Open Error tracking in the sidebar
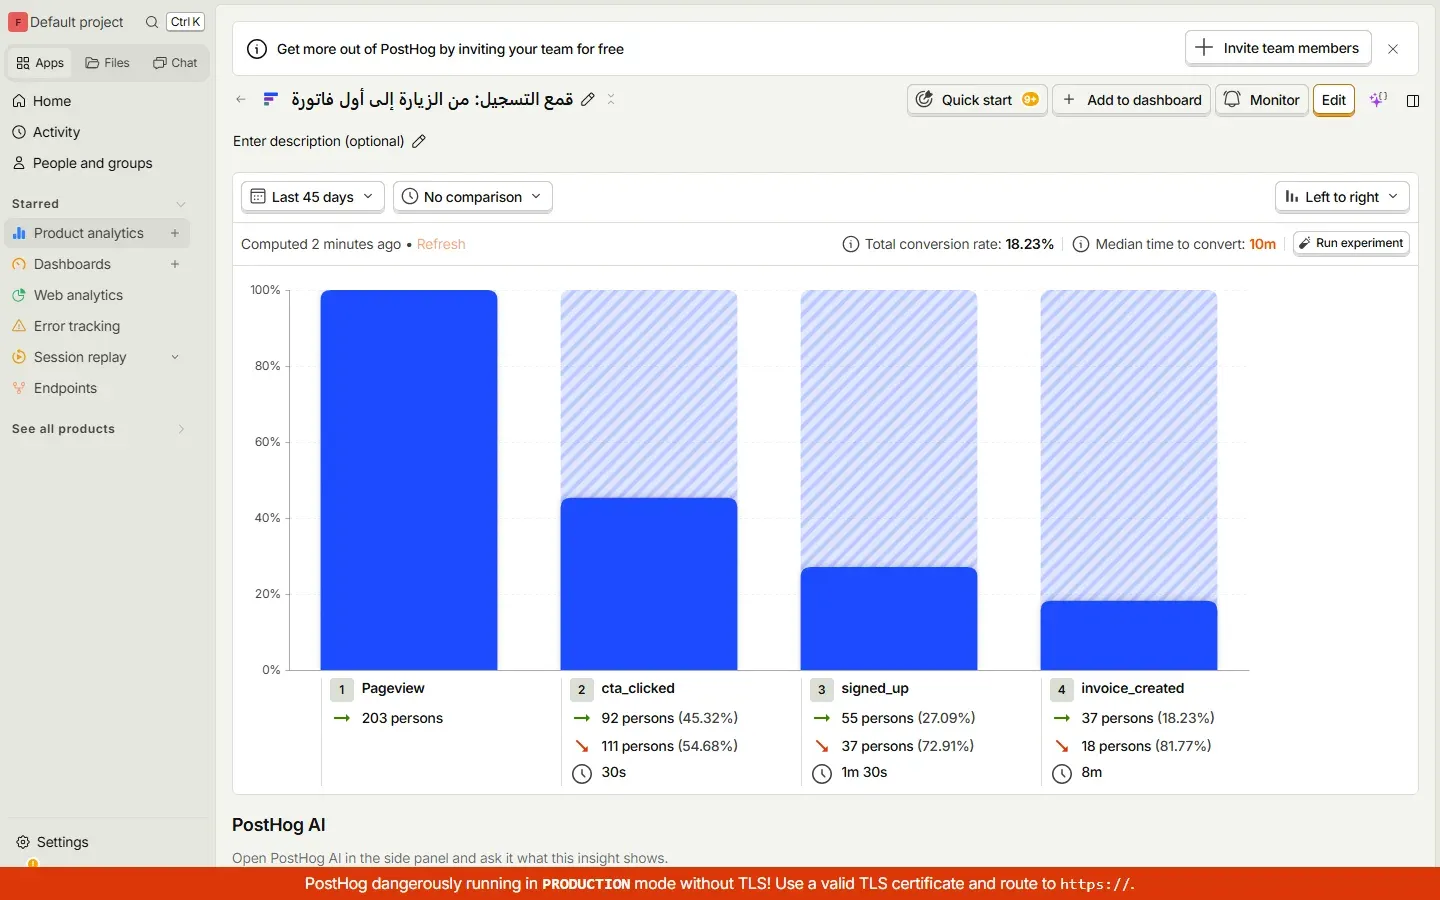1440x900 pixels. (97, 326)
